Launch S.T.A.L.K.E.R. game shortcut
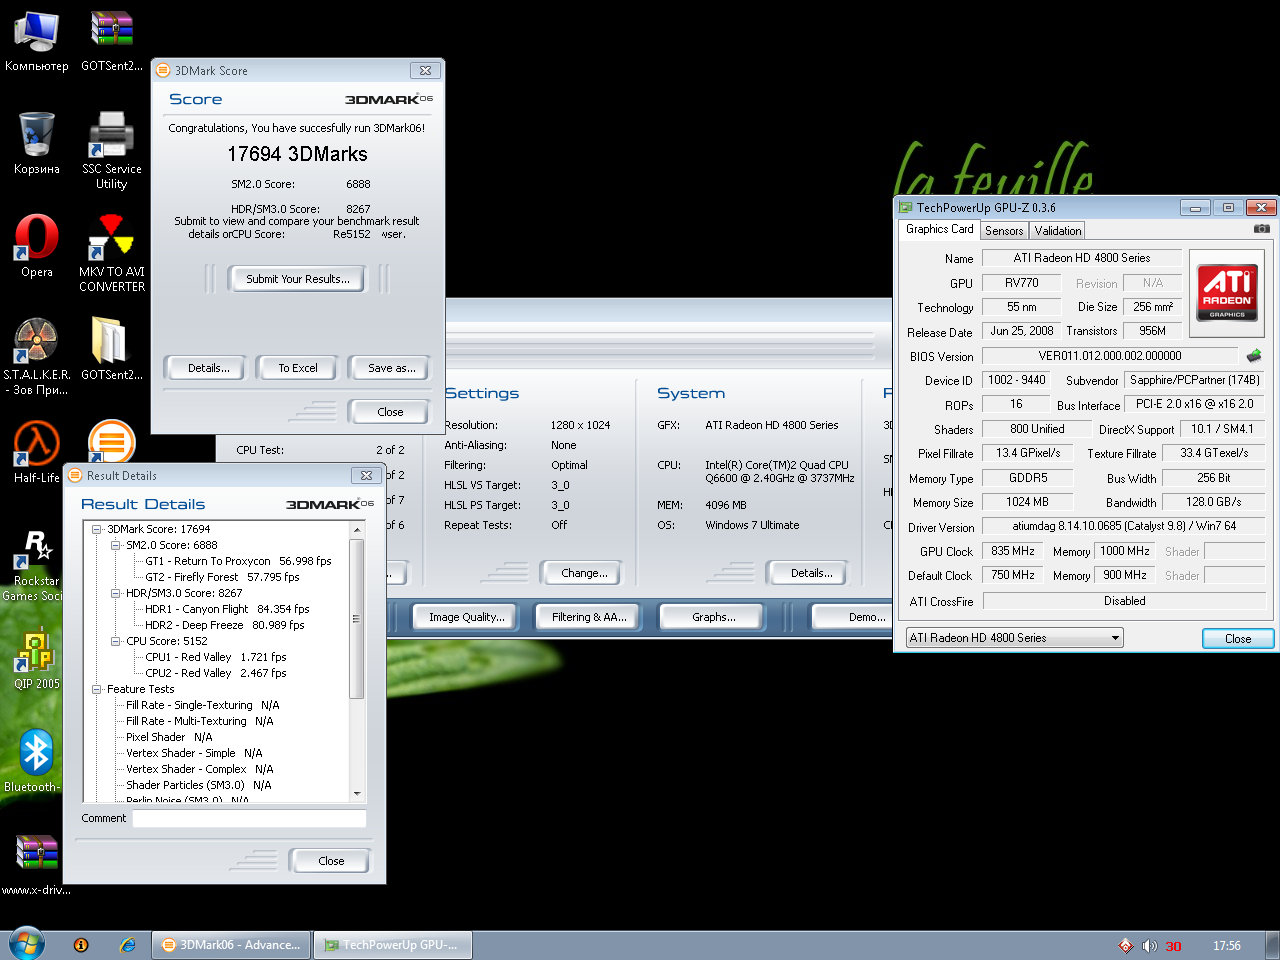Image resolution: width=1280 pixels, height=960 pixels. (36, 356)
